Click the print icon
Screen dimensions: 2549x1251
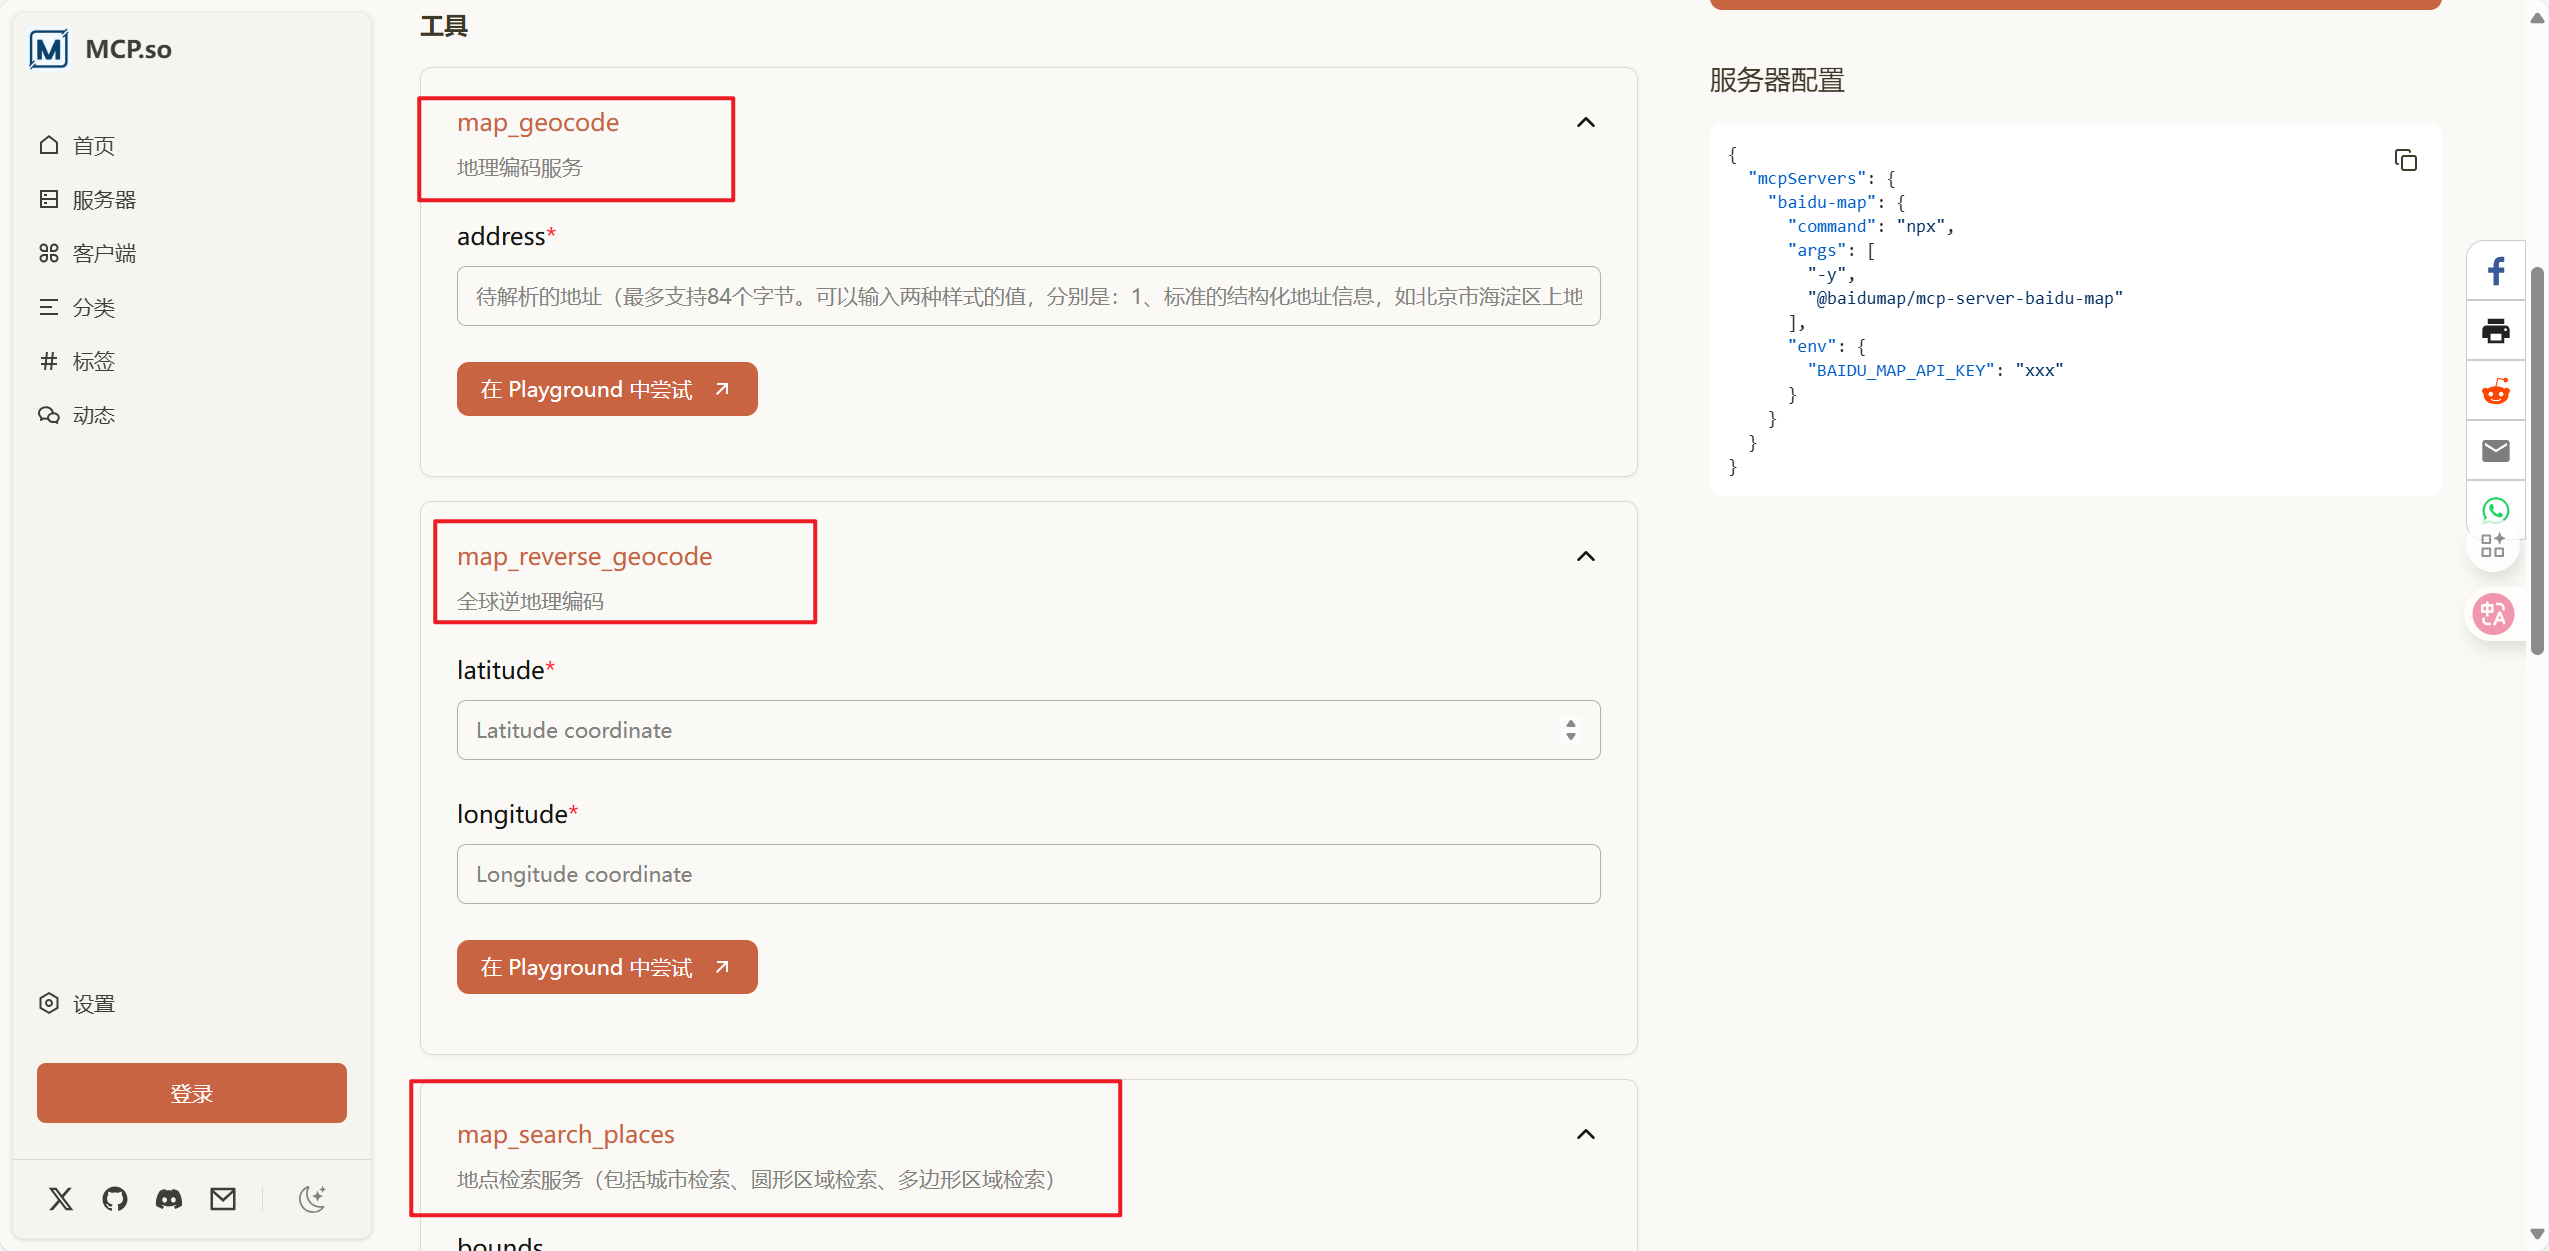click(2495, 331)
